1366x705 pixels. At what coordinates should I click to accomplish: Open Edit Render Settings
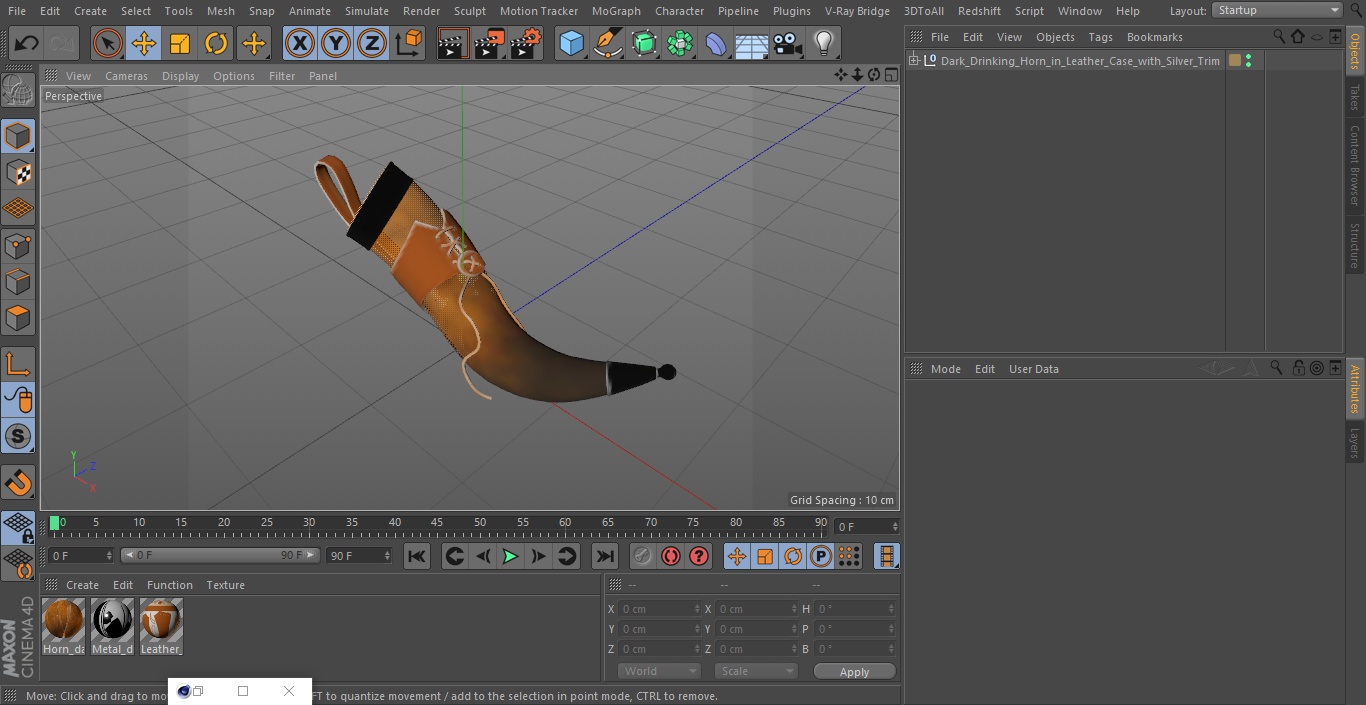tap(526, 43)
